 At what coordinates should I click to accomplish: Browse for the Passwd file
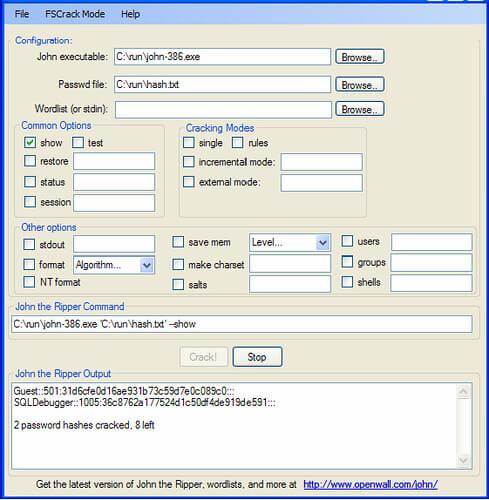coord(360,85)
